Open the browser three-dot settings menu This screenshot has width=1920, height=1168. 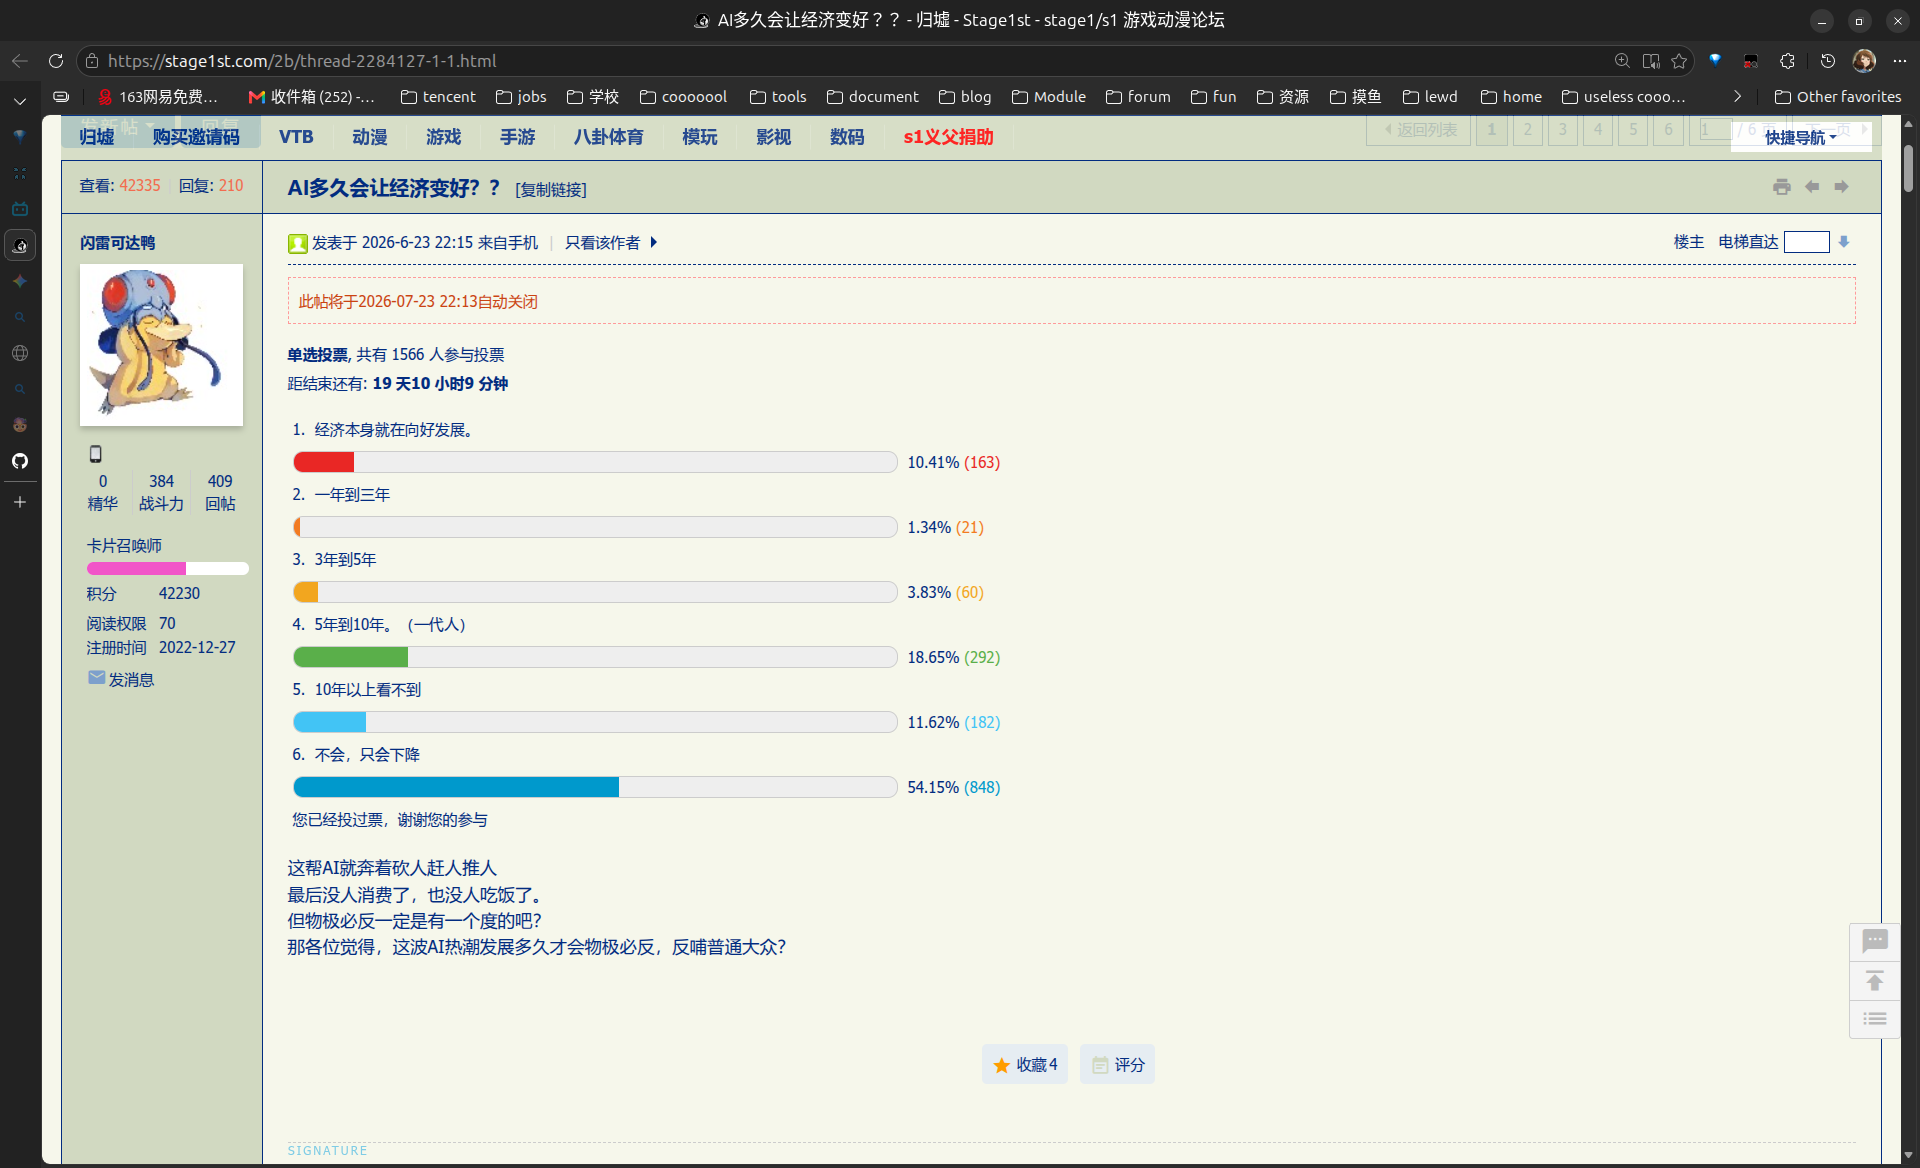(1900, 61)
